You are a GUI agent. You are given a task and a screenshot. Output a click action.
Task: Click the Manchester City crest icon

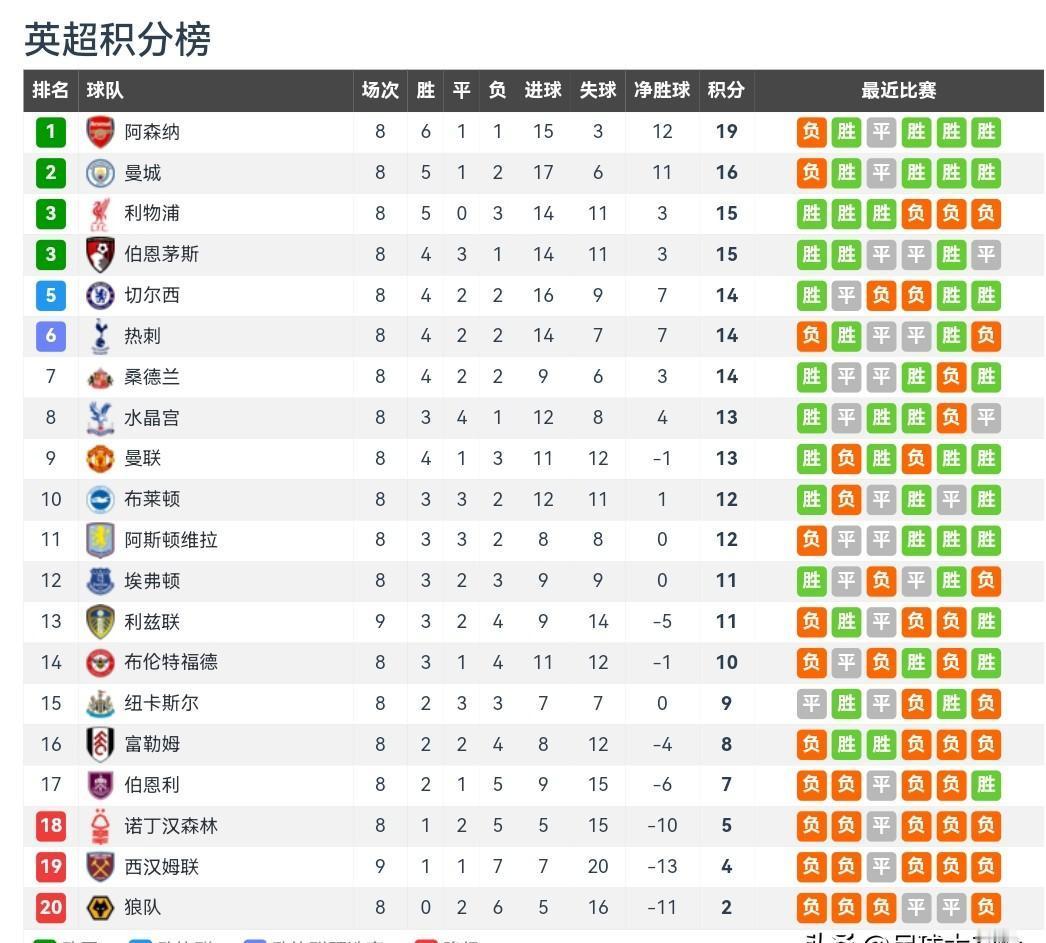tap(100, 173)
